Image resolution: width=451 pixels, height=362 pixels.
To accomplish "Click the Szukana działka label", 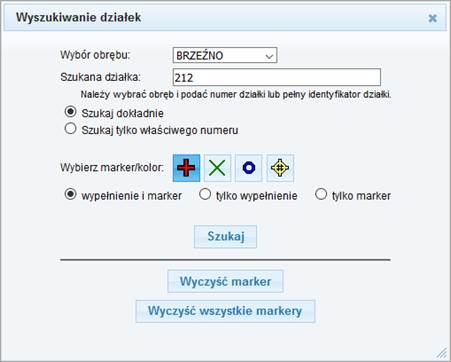I will click(x=100, y=77).
